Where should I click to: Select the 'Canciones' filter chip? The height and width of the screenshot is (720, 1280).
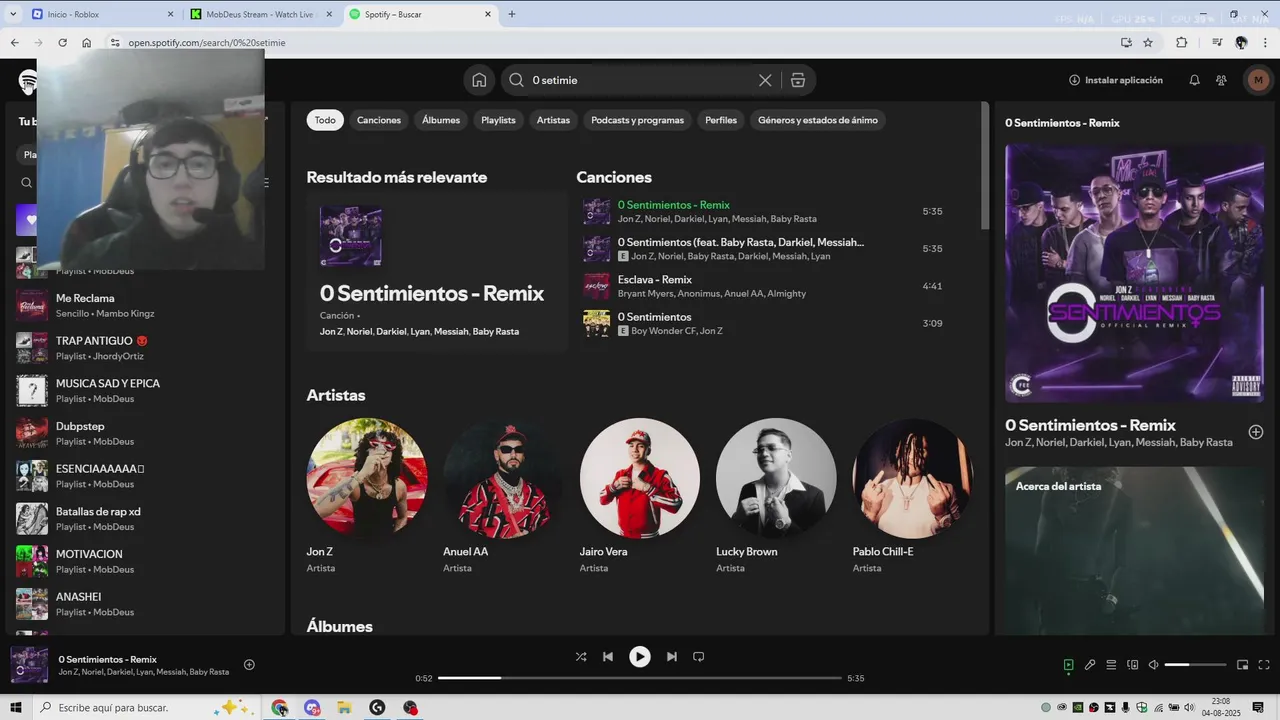[x=379, y=120]
